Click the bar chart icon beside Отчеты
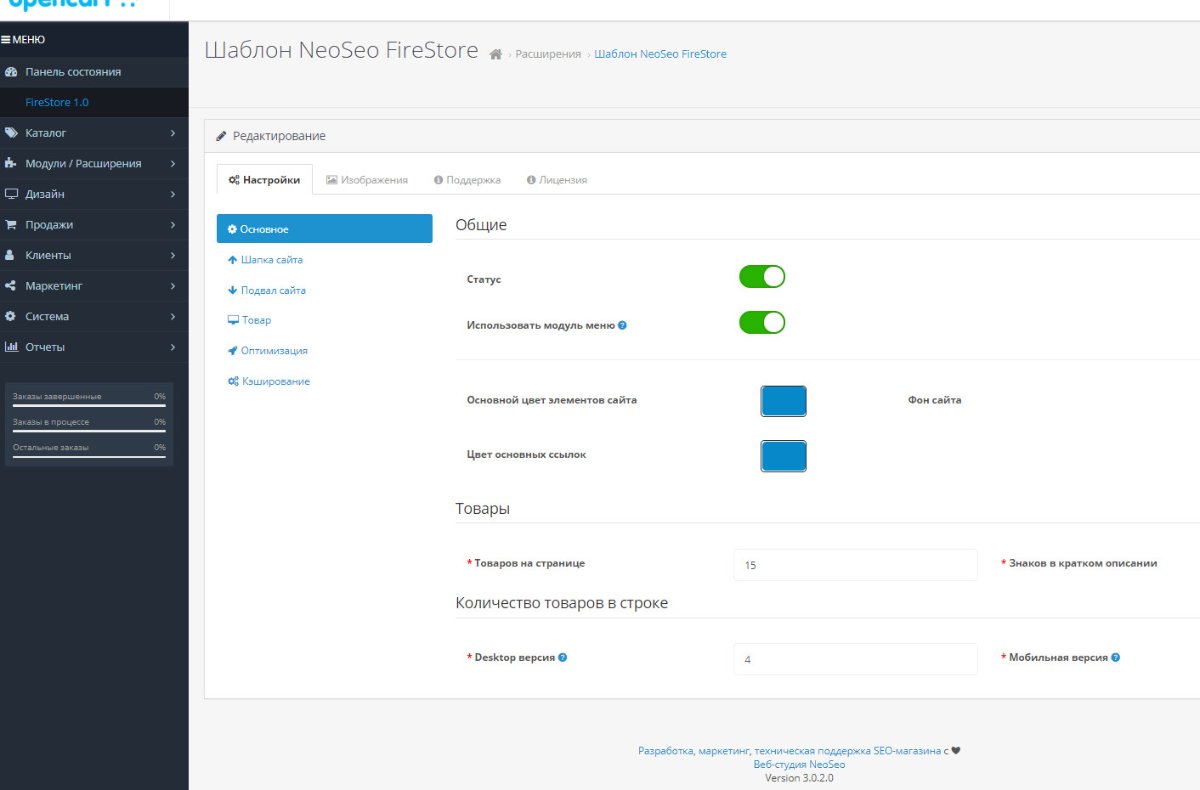The width and height of the screenshot is (1200, 790). (x=11, y=347)
